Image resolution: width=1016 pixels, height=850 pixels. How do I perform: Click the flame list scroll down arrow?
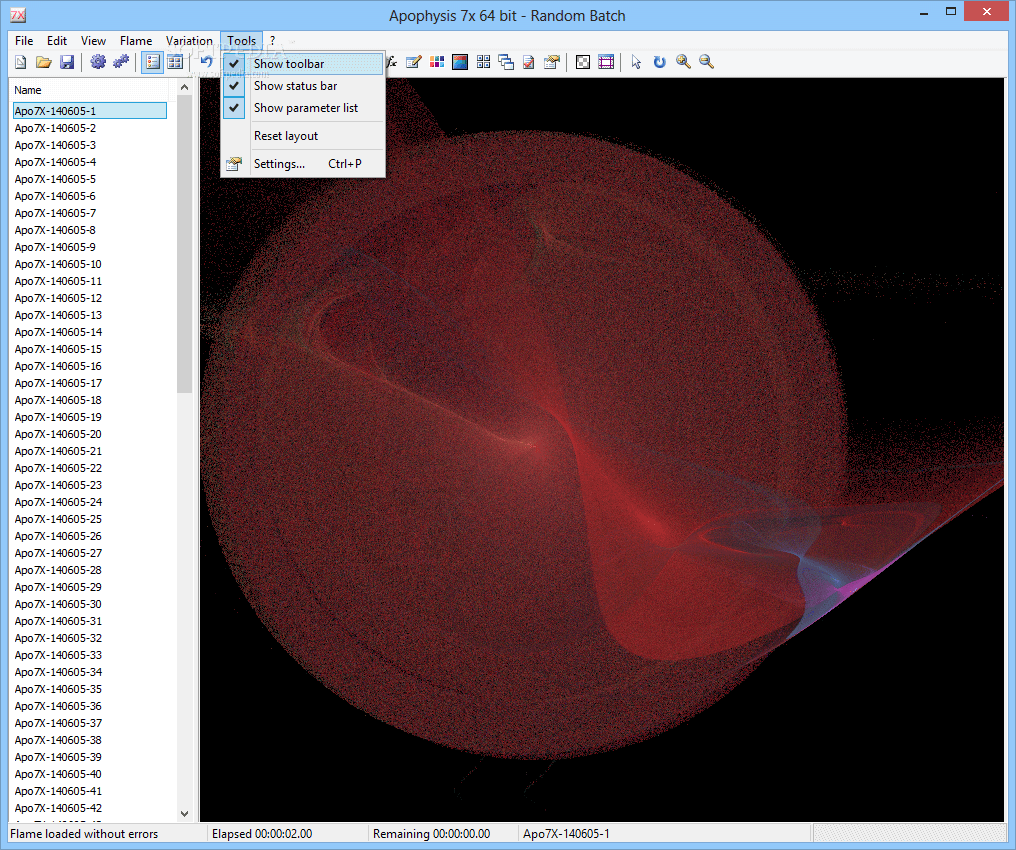(185, 814)
